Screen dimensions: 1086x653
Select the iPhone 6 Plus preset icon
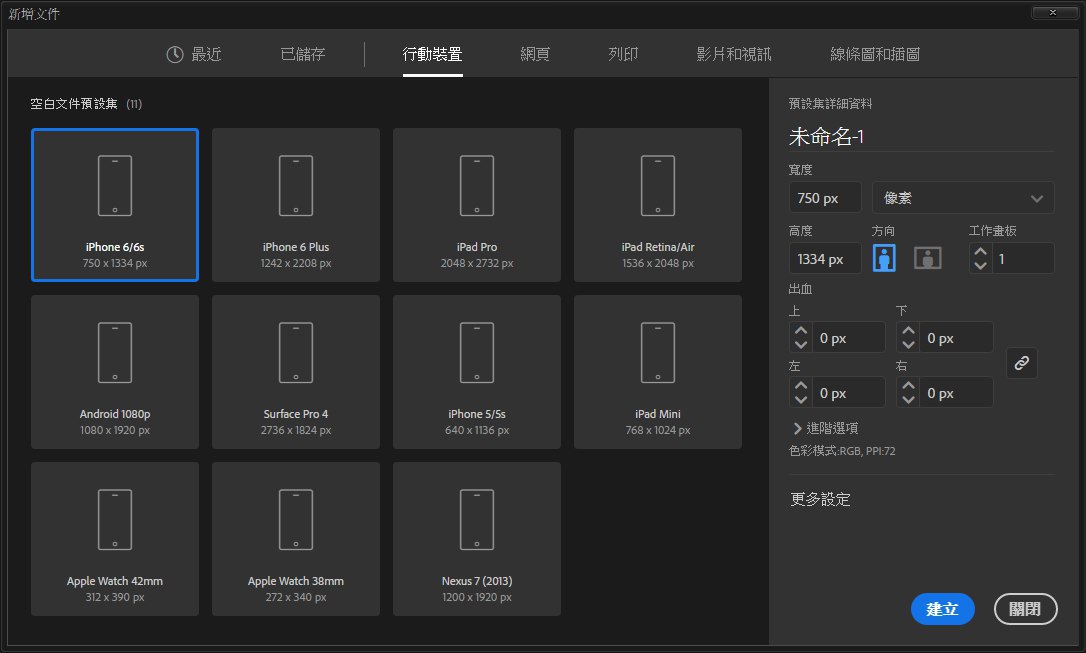pos(296,186)
